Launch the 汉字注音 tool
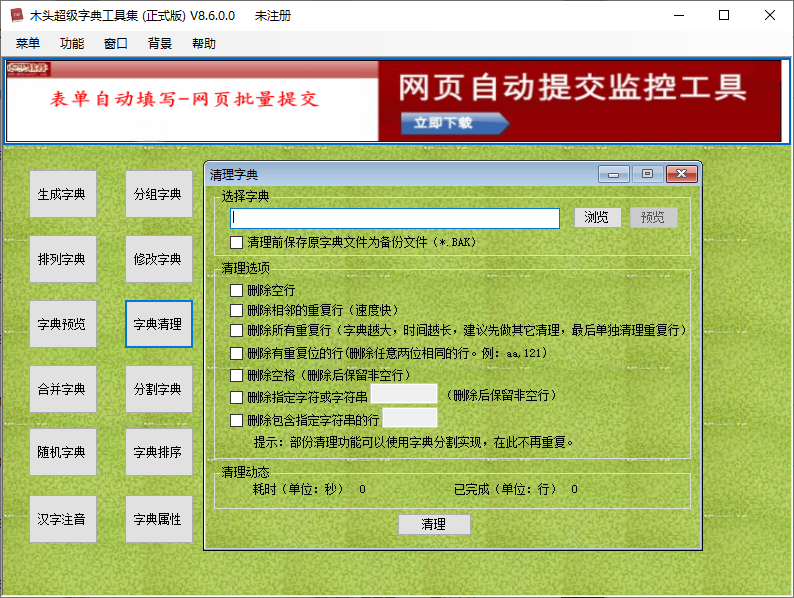The image size is (794, 598). coord(63,519)
